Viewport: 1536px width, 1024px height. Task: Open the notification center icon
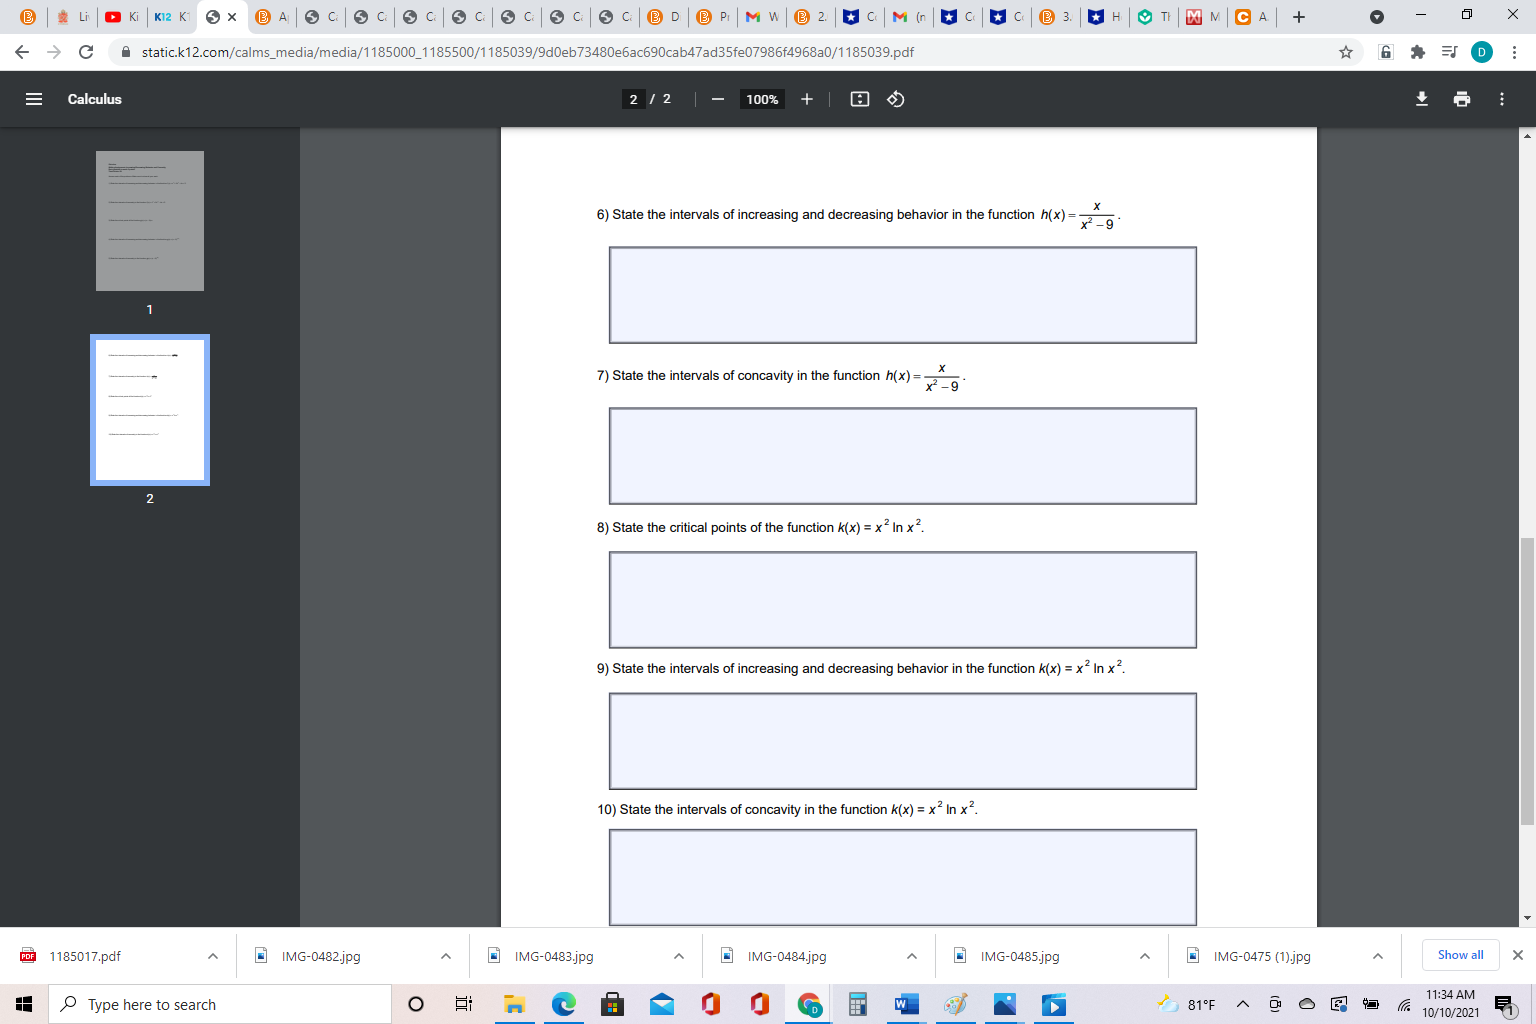pyautogui.click(x=1504, y=1004)
